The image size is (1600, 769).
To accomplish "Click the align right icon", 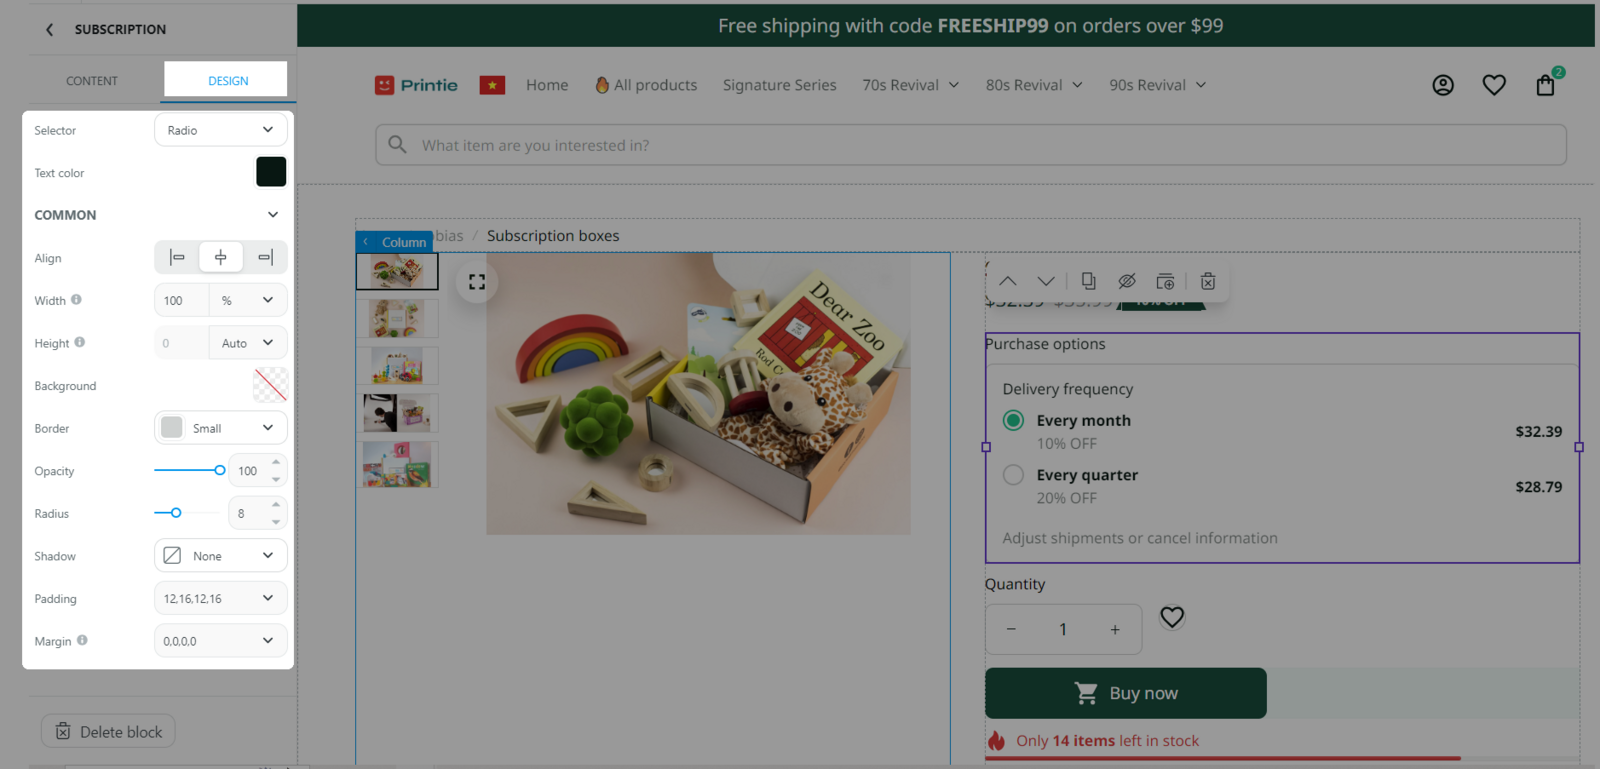I will click(x=265, y=258).
